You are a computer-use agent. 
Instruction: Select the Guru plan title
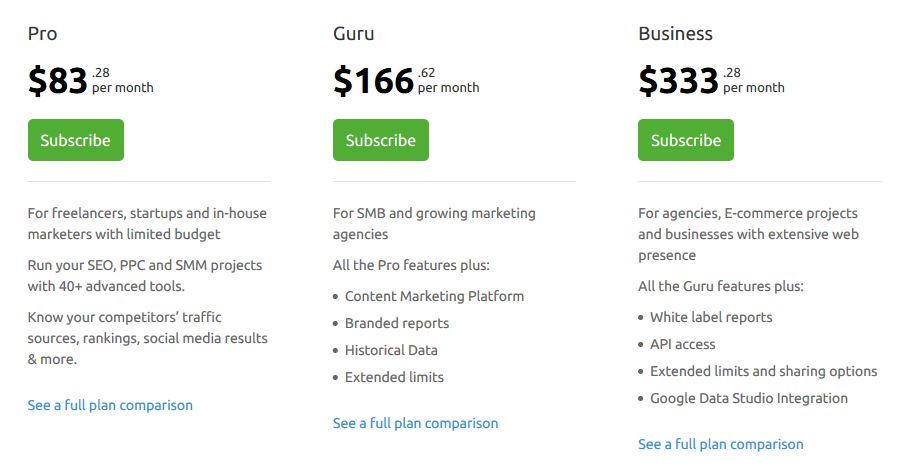point(354,34)
